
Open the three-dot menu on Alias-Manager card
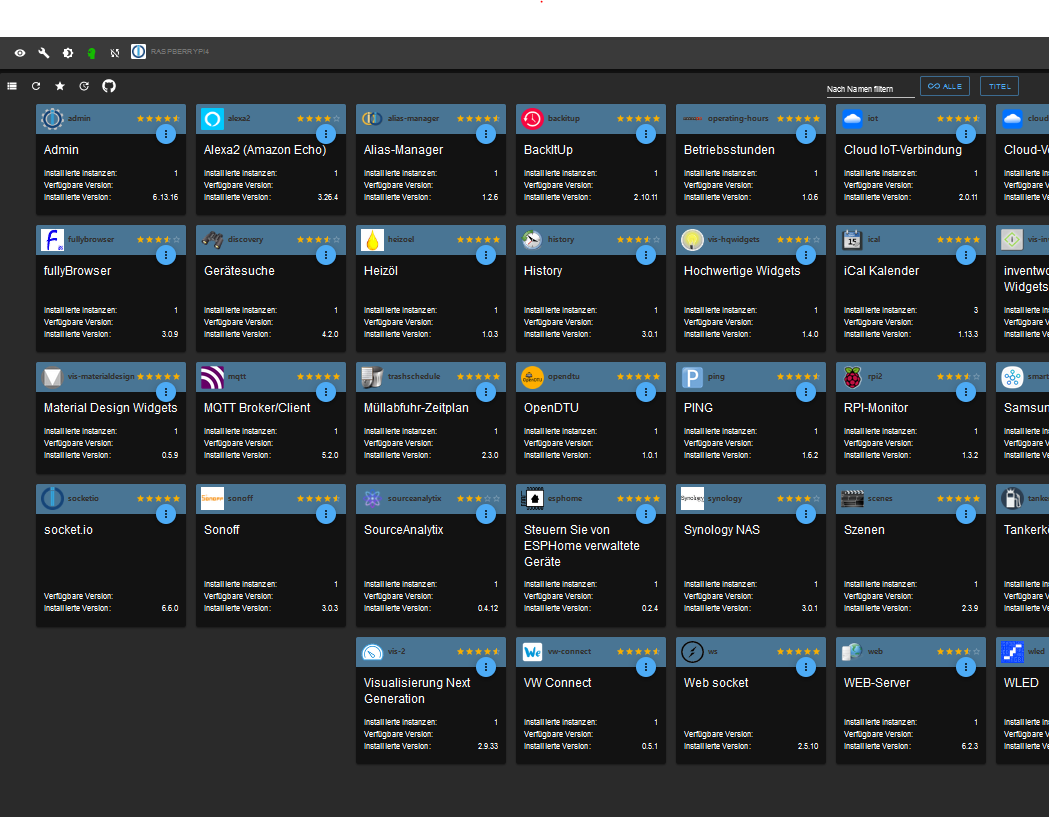tap(486, 134)
